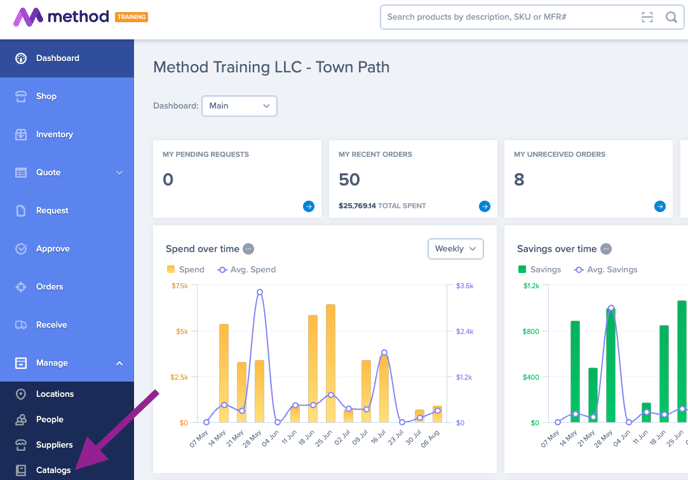688x480 pixels.
Task: Open the Receive menu item
Action: coord(67,325)
